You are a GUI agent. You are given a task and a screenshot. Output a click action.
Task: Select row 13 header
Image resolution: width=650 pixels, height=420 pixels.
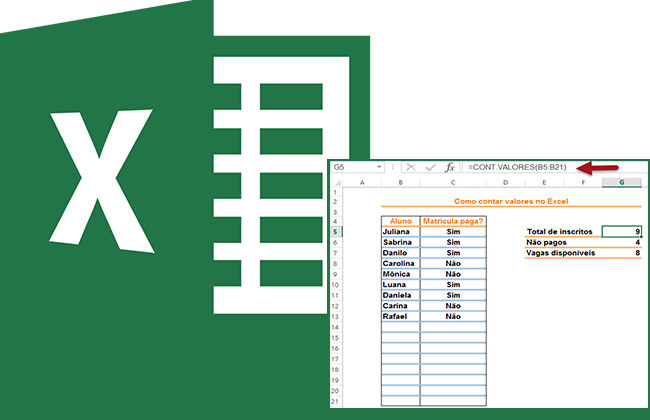(x=336, y=317)
